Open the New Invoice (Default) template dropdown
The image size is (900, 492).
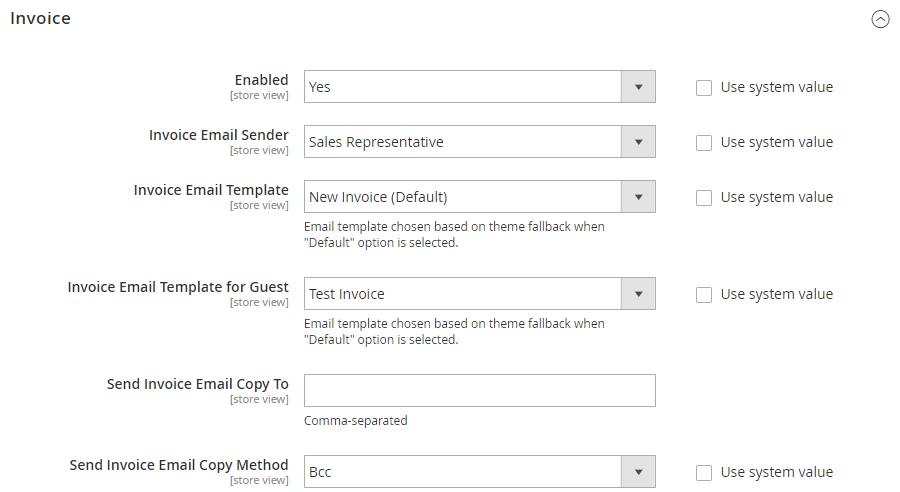click(x=480, y=197)
